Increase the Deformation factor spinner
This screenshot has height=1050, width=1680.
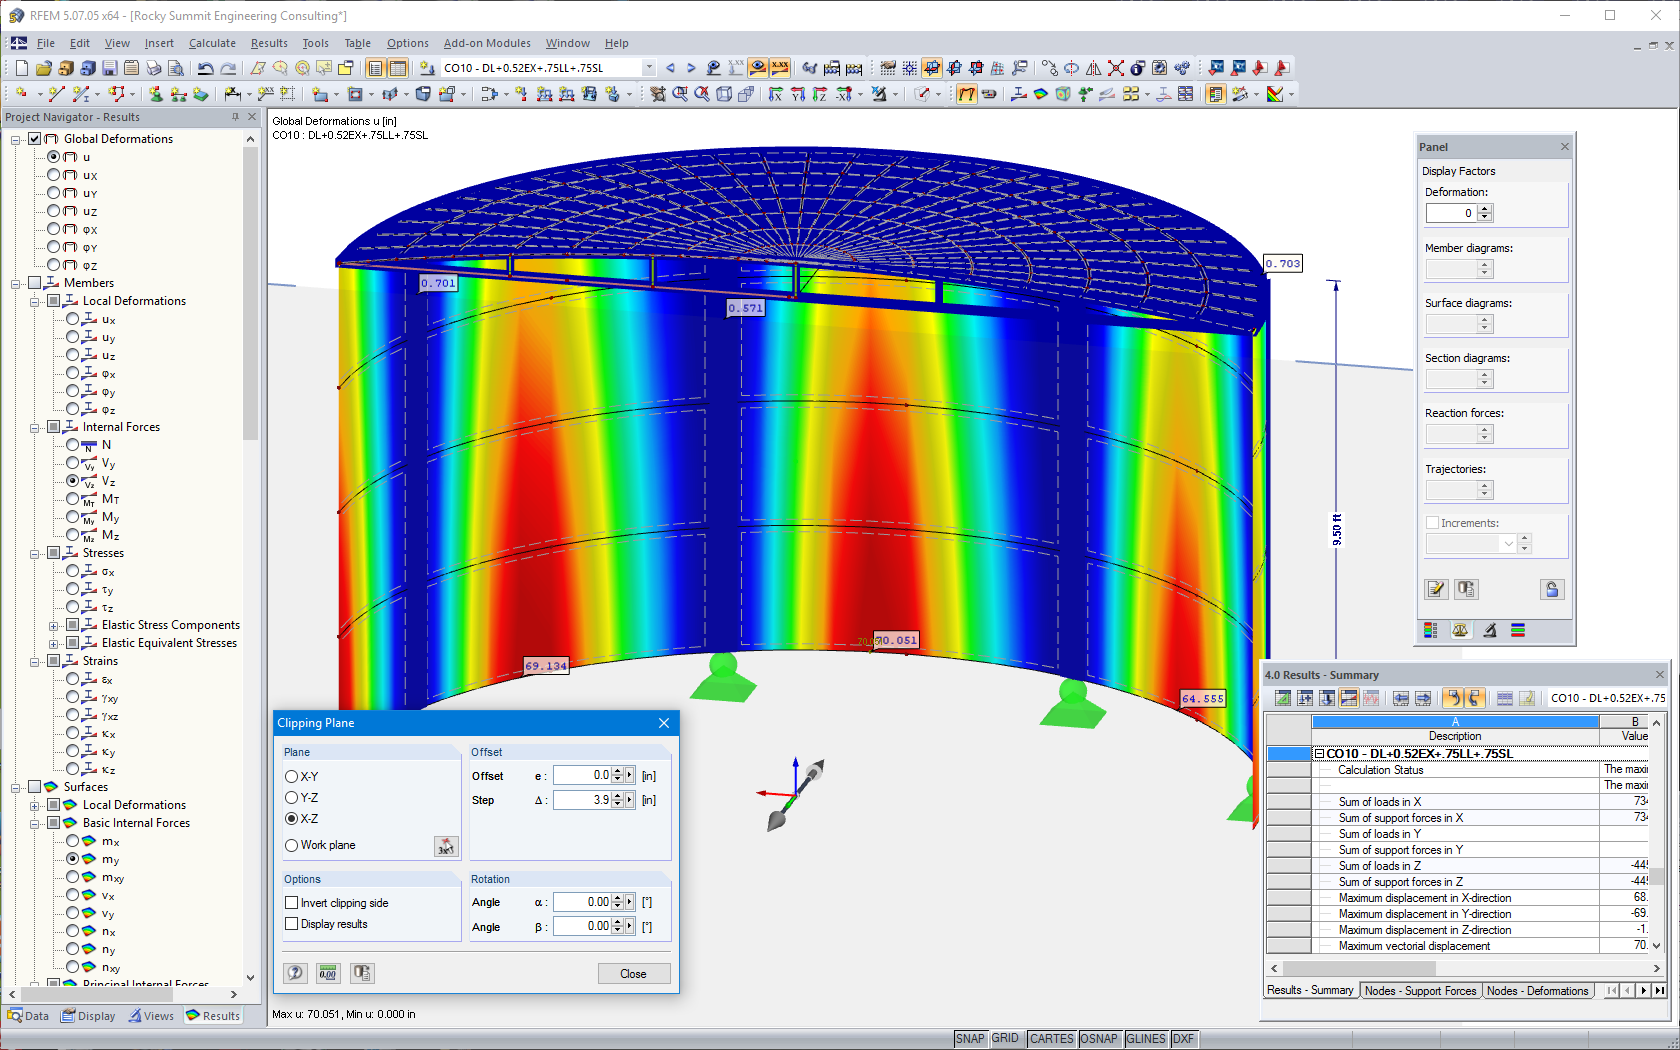coord(1485,209)
